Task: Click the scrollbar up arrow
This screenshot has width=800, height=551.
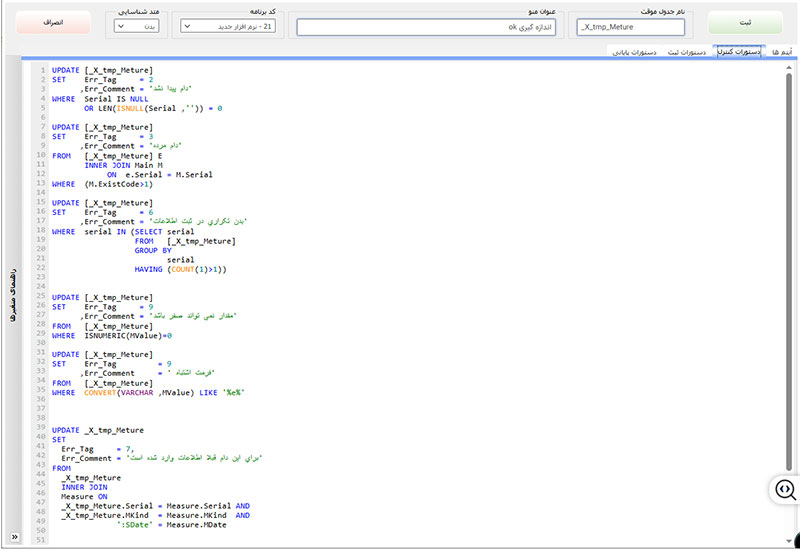Action: click(x=789, y=67)
